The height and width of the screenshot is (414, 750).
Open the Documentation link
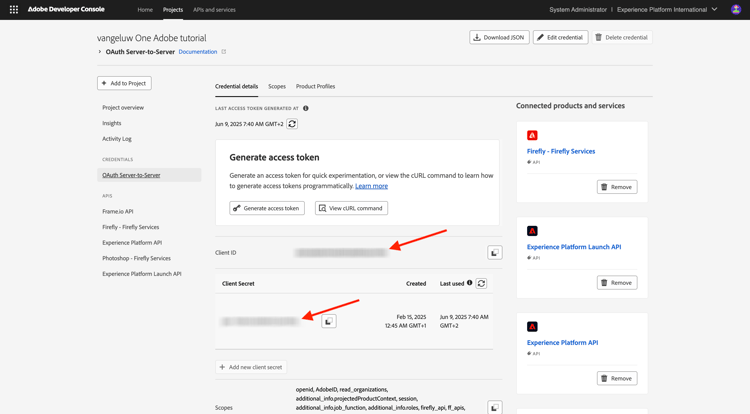coord(198,52)
